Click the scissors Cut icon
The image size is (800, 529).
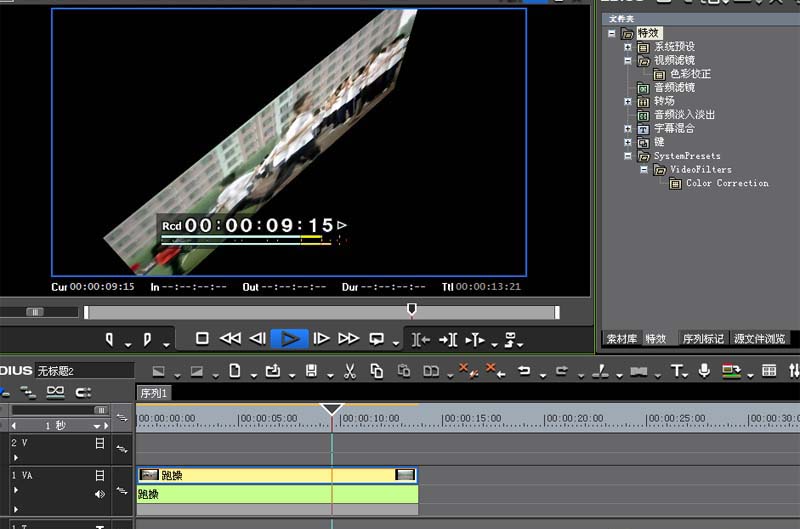click(x=349, y=371)
